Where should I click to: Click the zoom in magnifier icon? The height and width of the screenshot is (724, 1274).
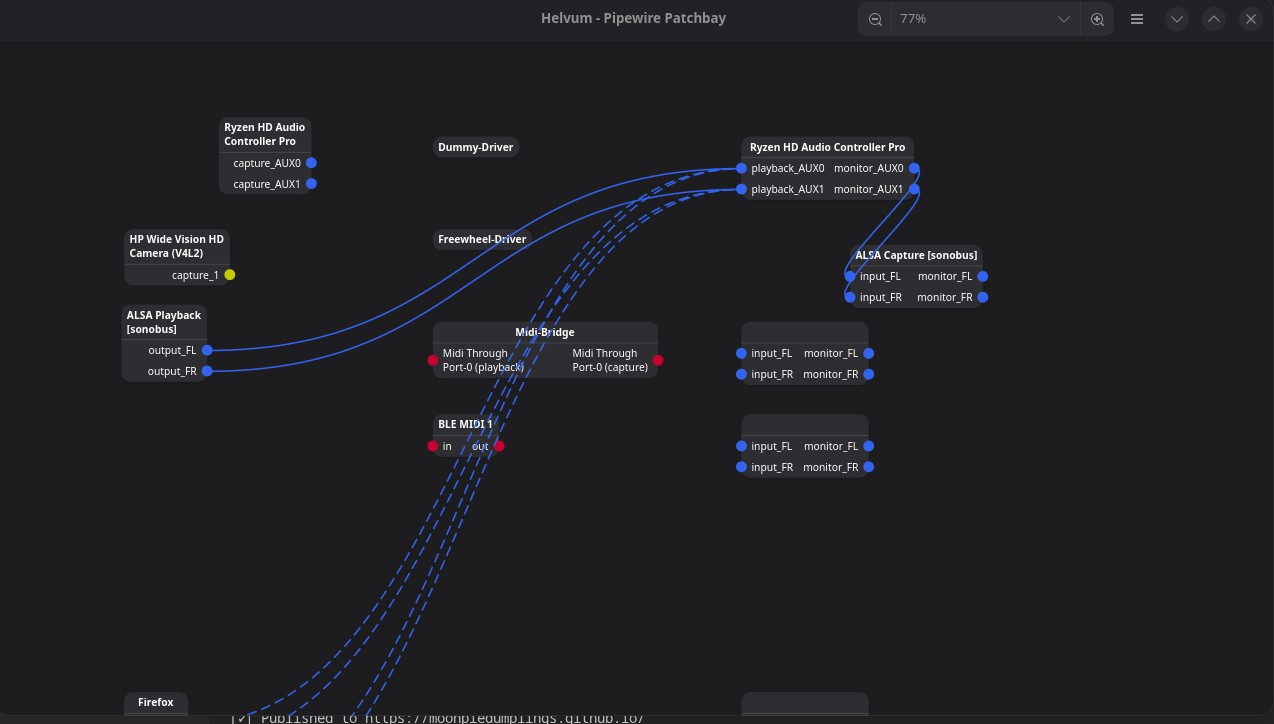(1097, 19)
